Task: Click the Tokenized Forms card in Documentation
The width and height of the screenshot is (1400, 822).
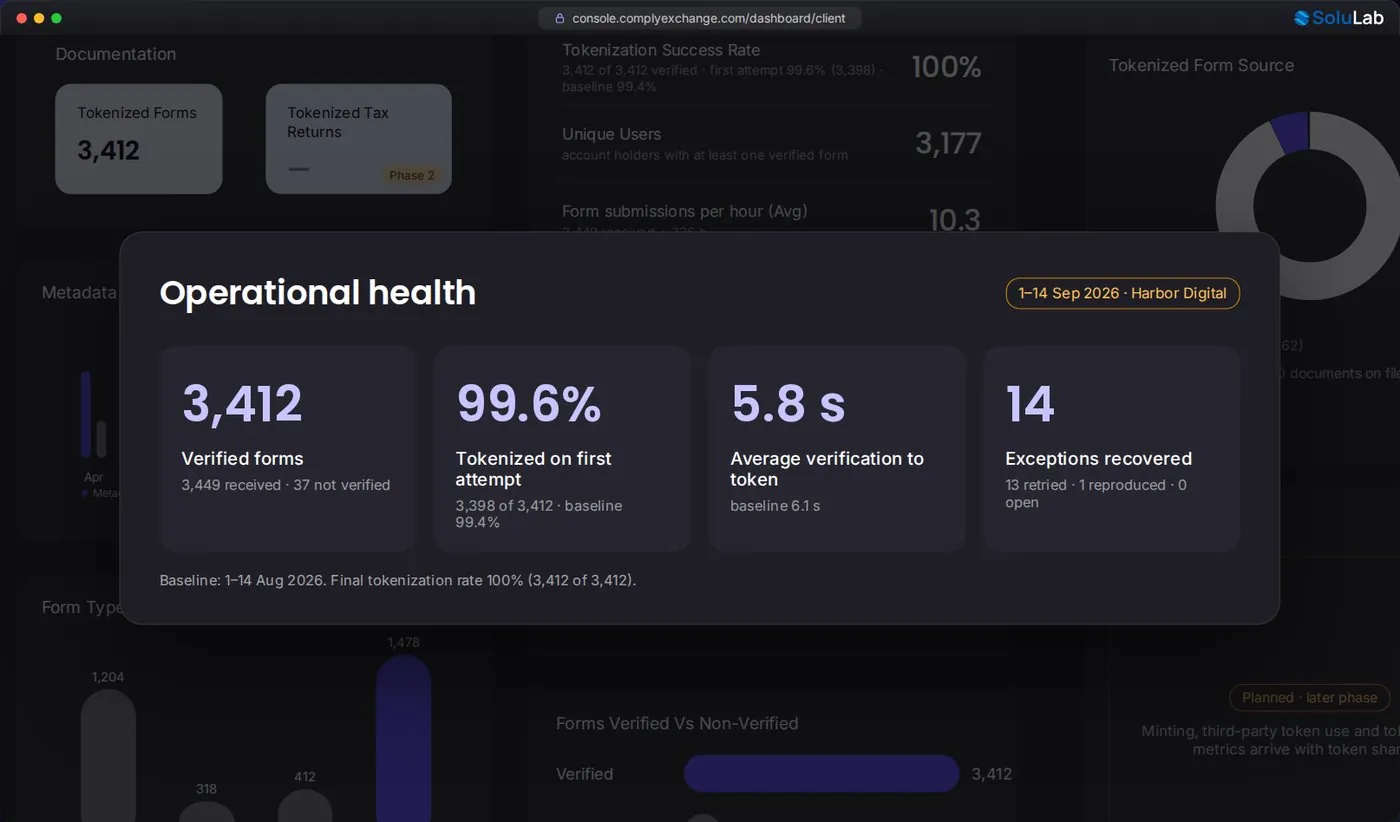Action: (139, 139)
